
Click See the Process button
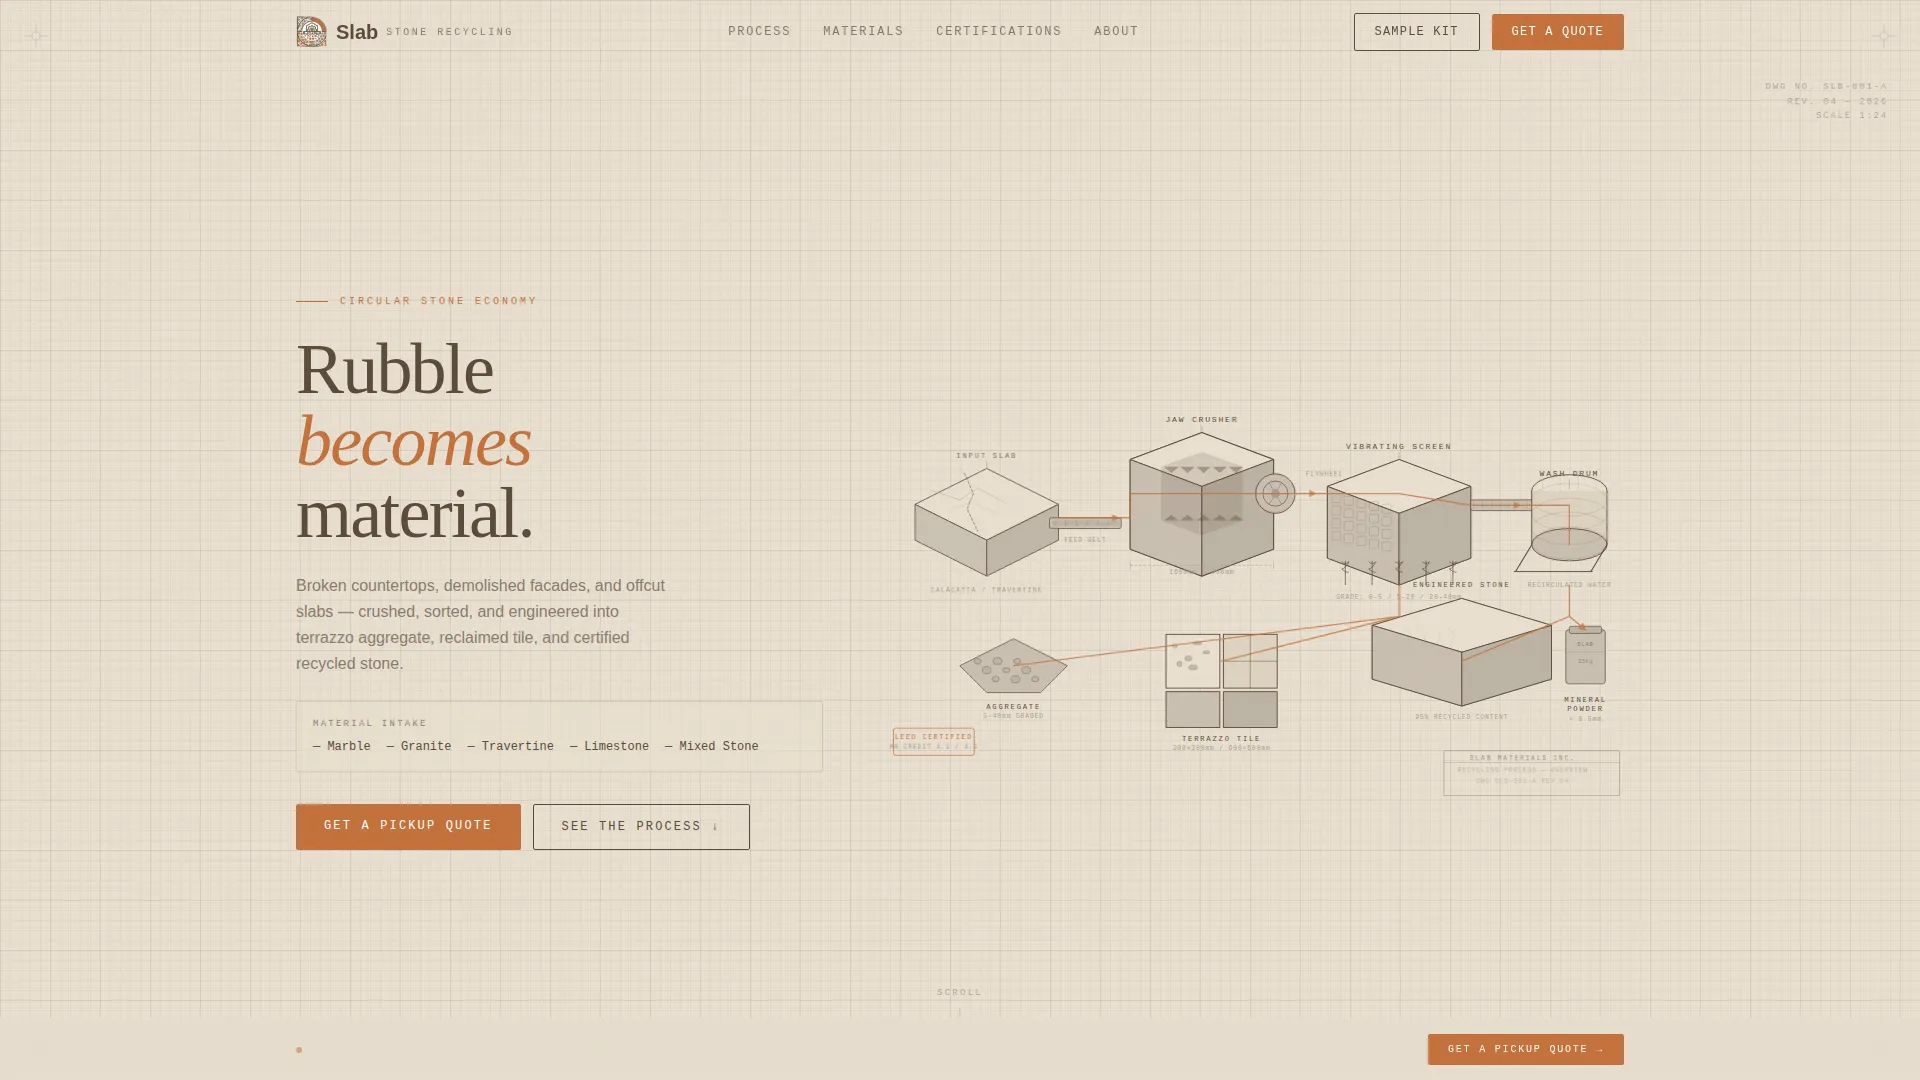click(641, 826)
